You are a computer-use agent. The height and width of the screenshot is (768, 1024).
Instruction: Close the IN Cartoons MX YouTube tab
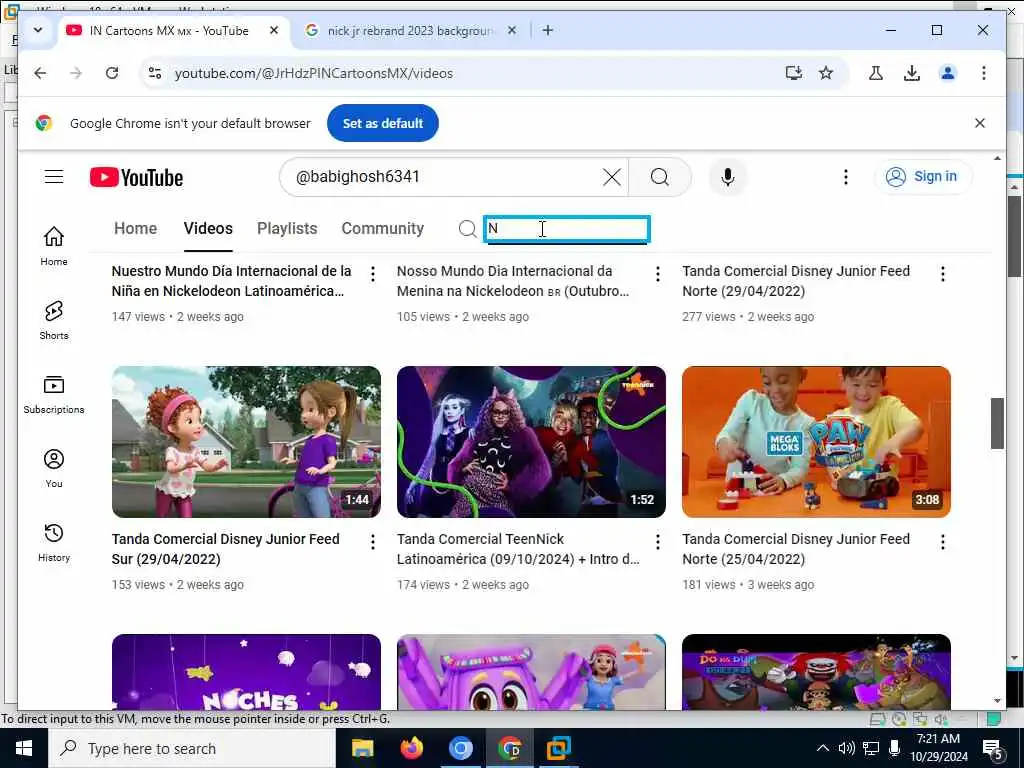click(274, 30)
